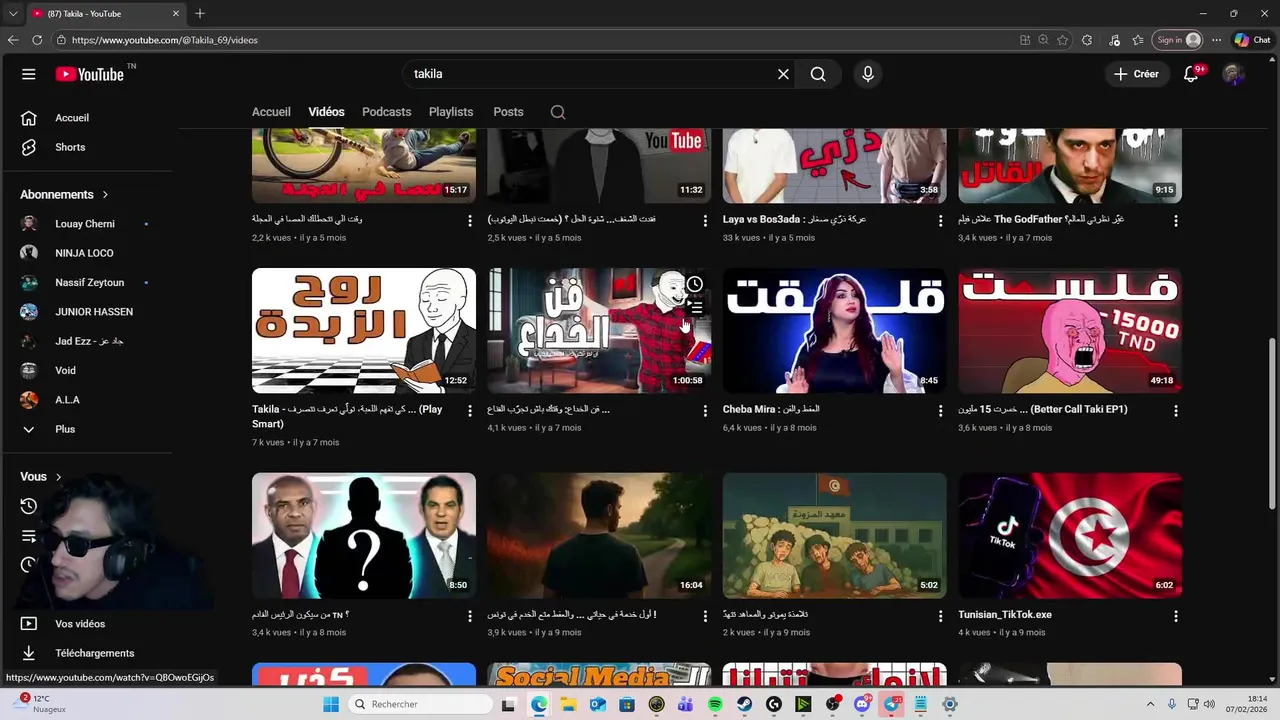Click the Créer button

[x=1137, y=74]
